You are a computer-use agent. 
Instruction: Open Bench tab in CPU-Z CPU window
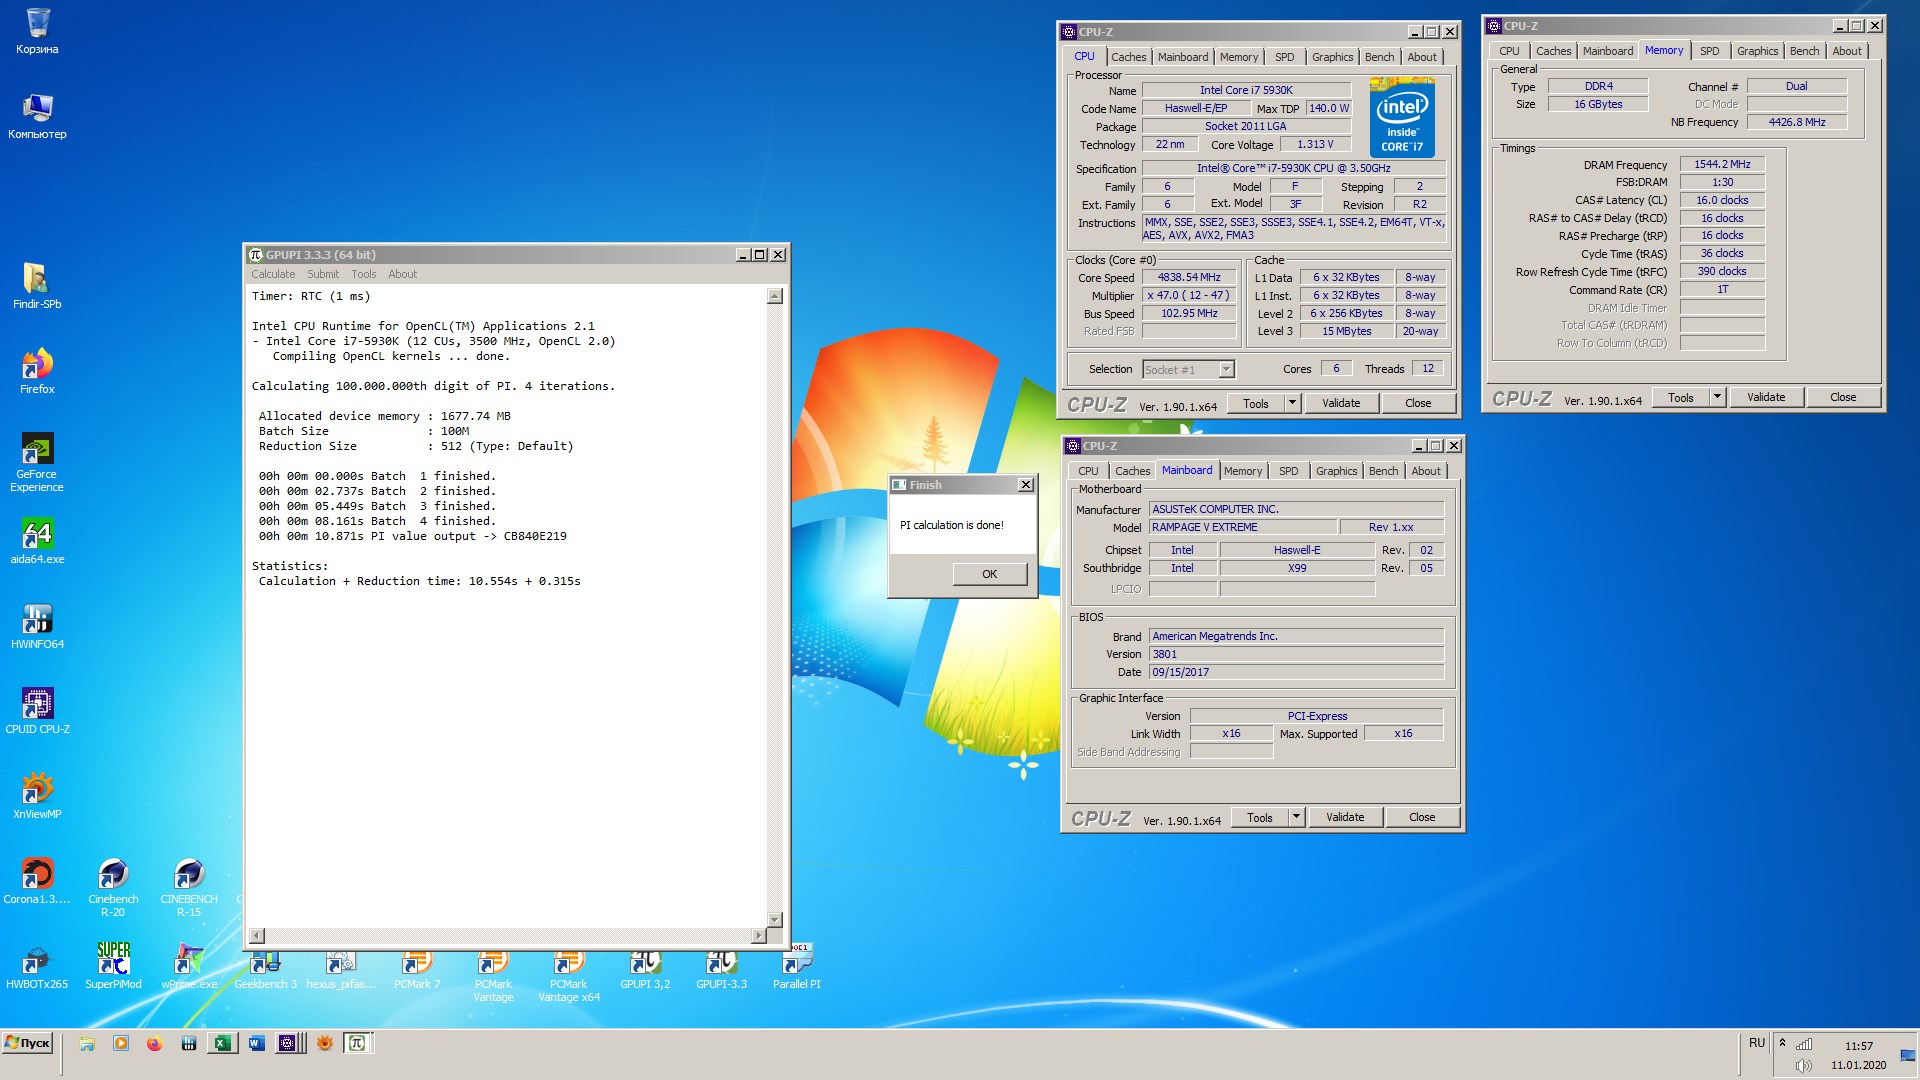(1379, 57)
